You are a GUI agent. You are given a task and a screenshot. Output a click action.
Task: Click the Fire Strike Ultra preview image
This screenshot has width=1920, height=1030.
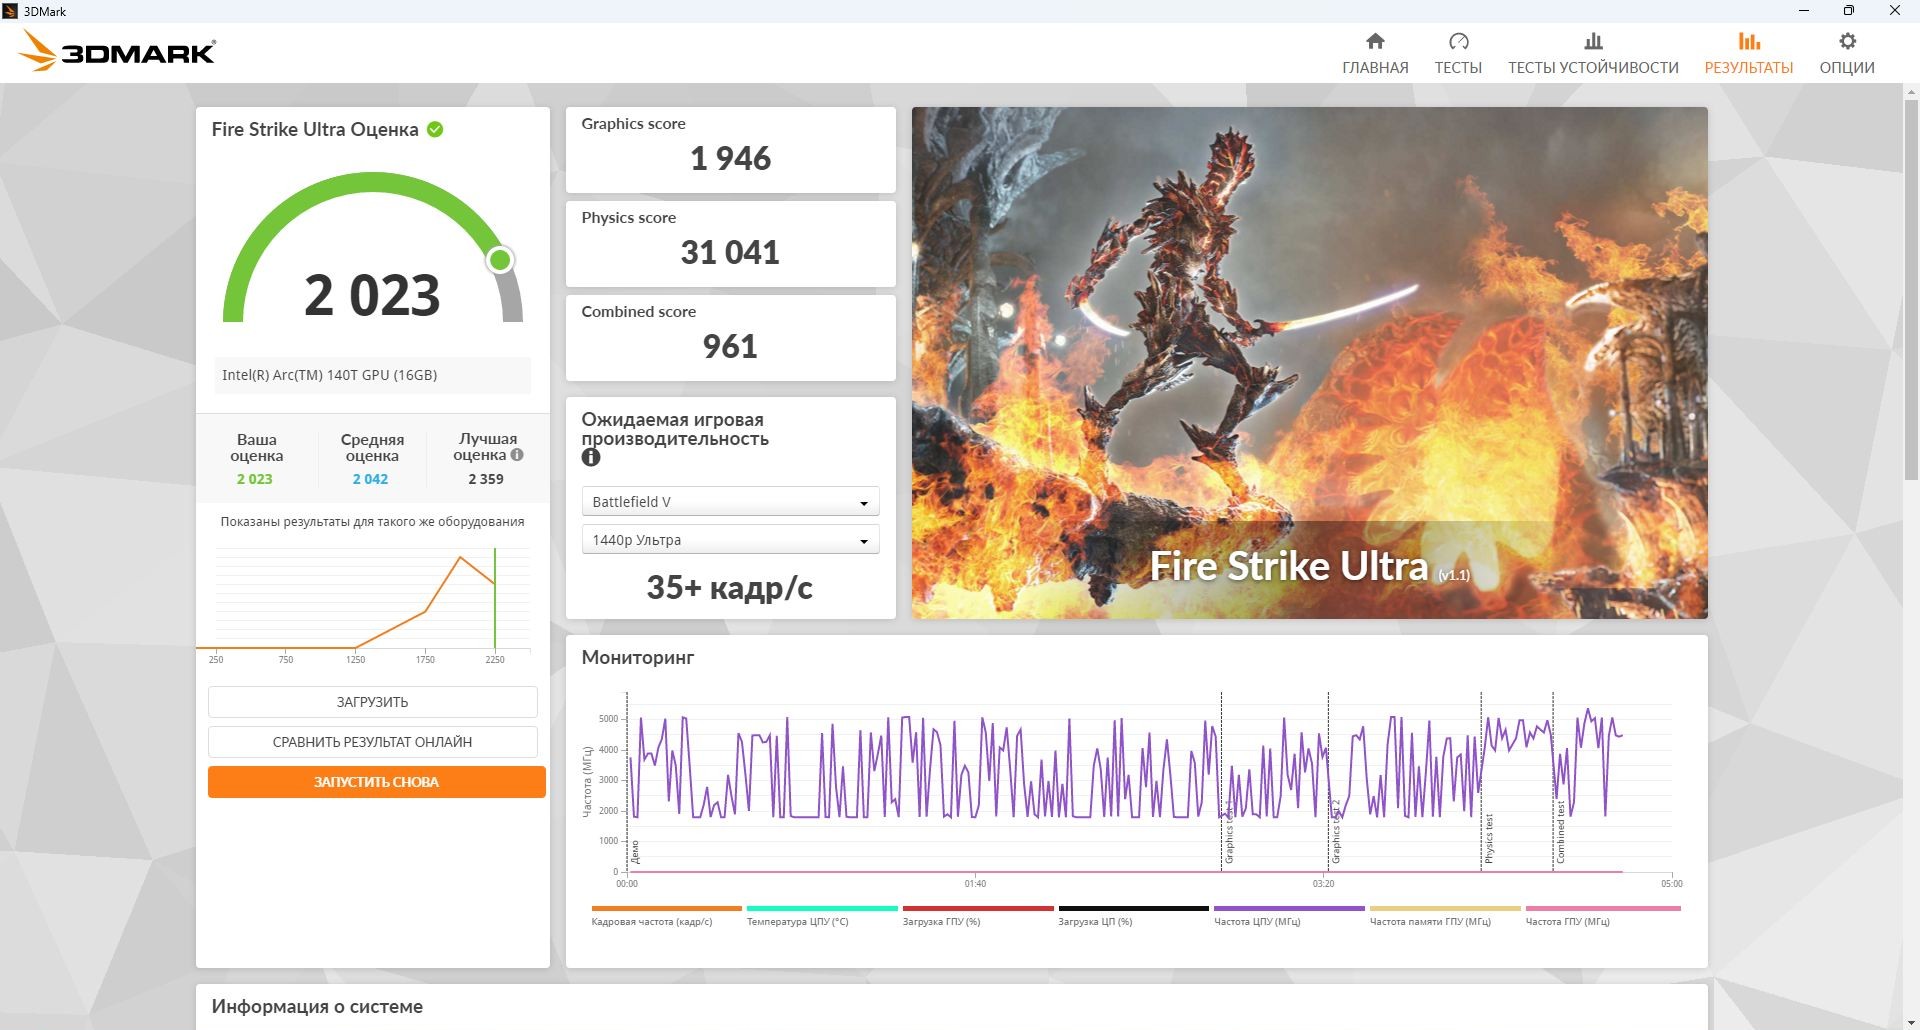coord(1309,362)
